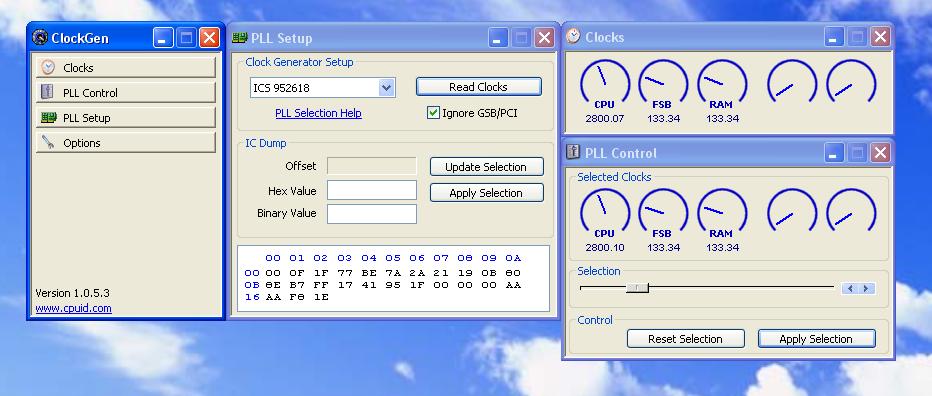932x396 pixels.
Task: Click ClockGen title bar app icon
Action: [x=40, y=37]
